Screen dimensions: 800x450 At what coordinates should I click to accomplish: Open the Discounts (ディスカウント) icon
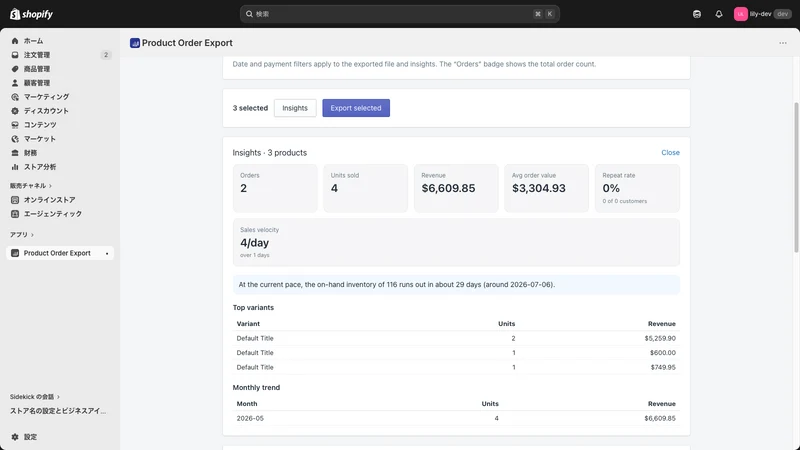(x=15, y=111)
